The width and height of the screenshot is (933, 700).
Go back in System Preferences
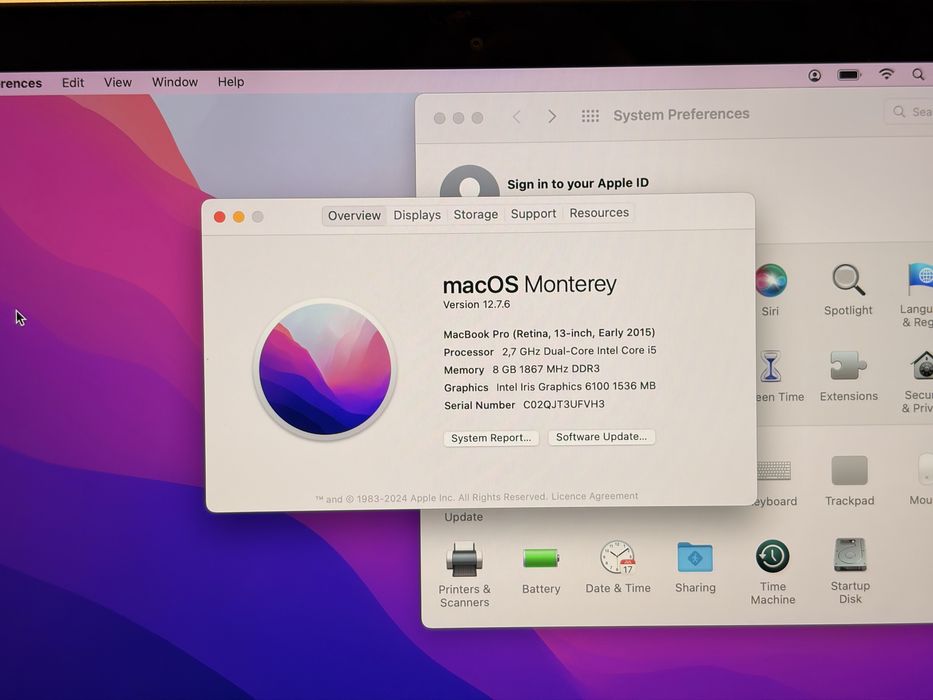coord(516,117)
